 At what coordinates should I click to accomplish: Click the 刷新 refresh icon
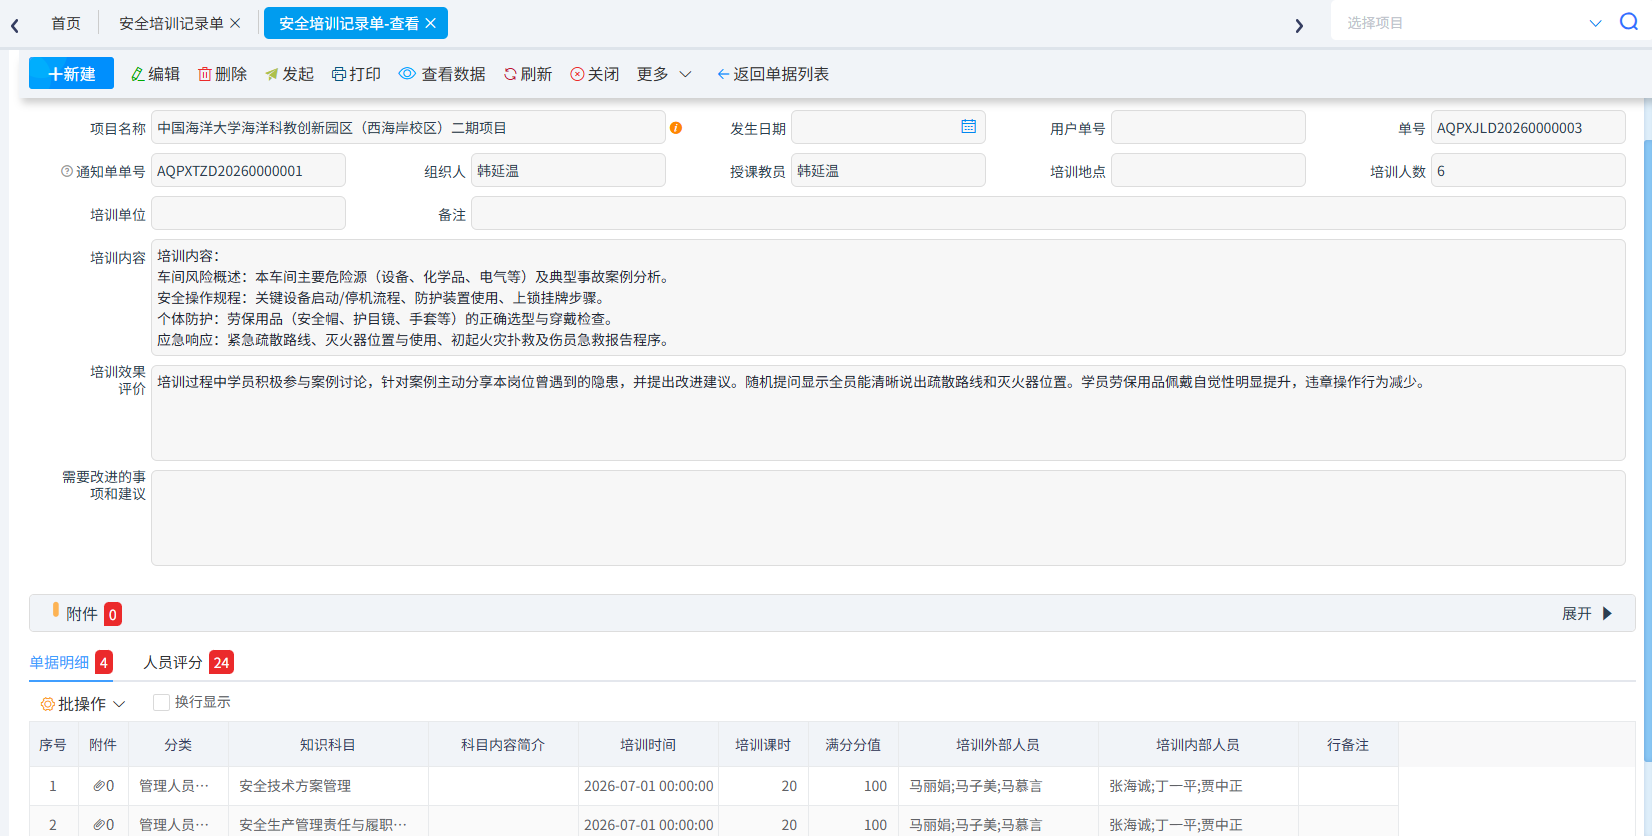510,74
